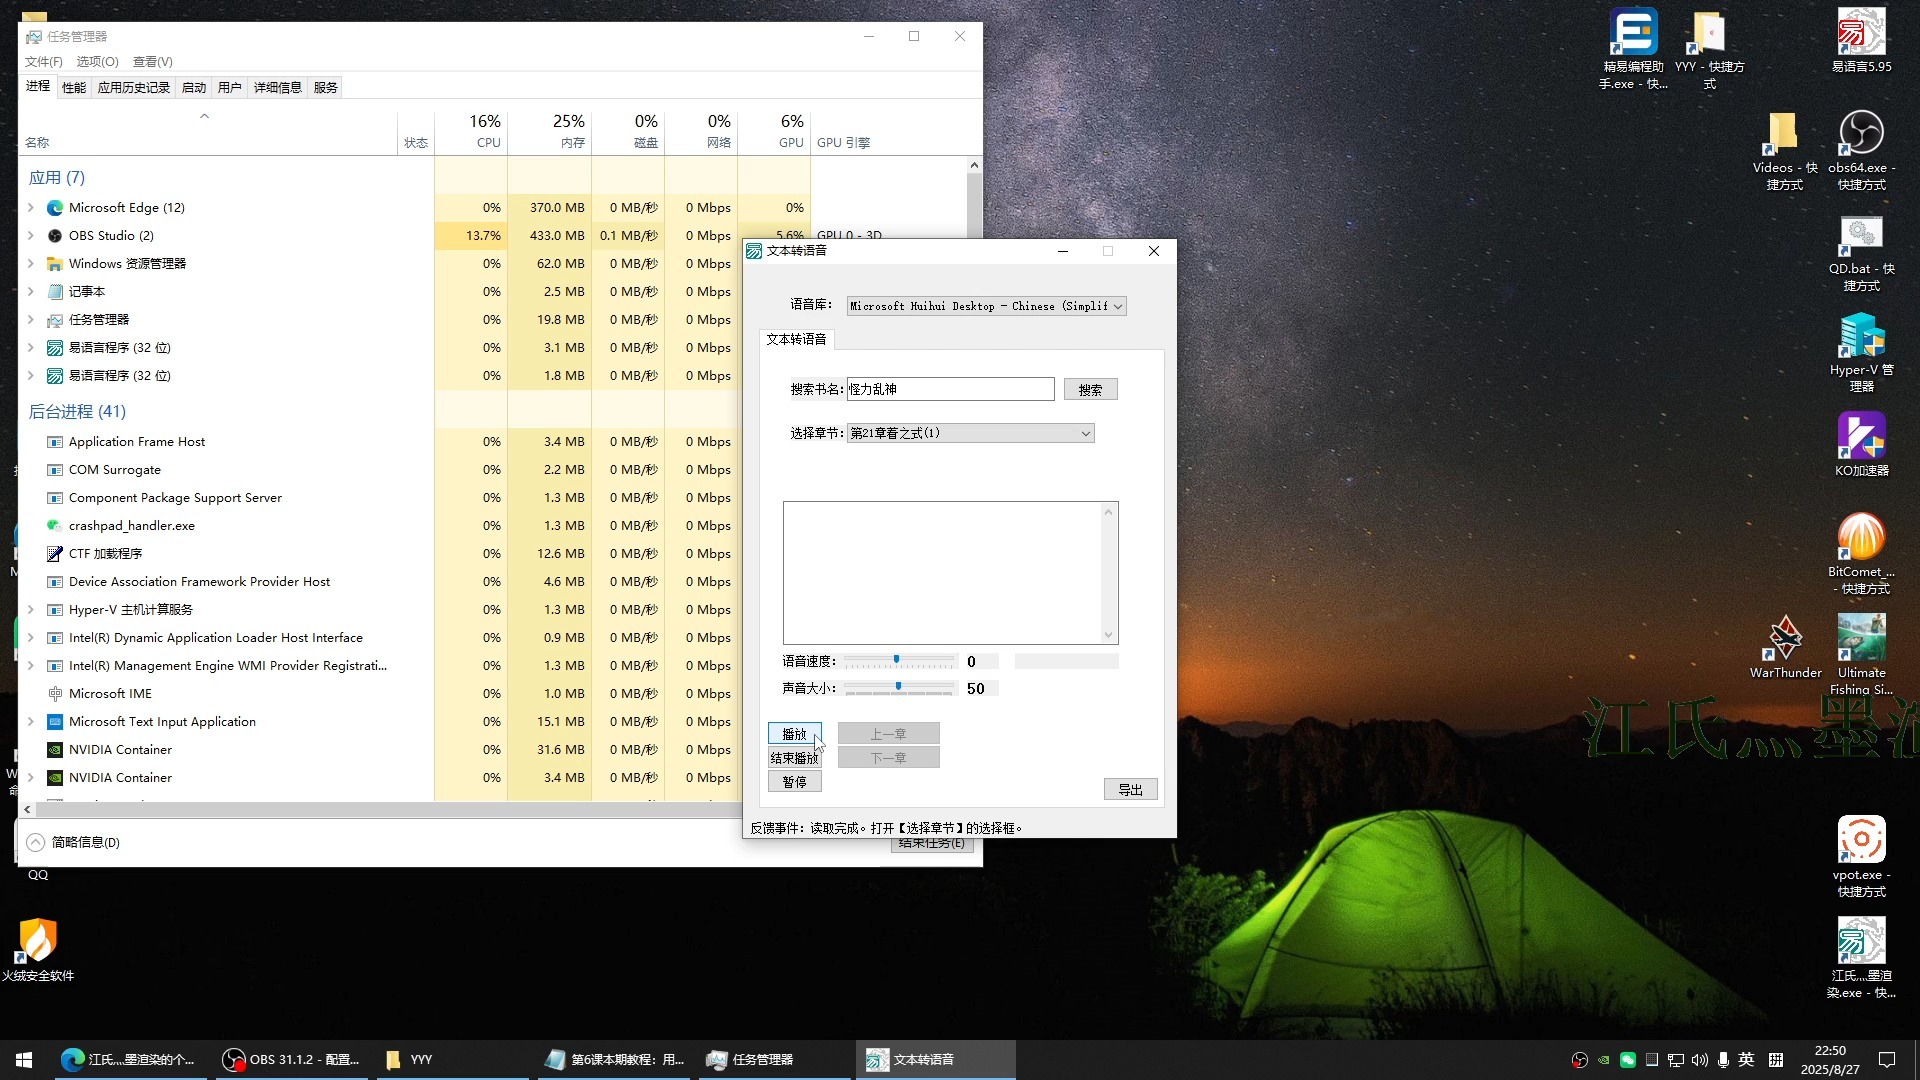Click in 搜索书名 input field
Viewport: 1920px width, 1080px height.
950,389
